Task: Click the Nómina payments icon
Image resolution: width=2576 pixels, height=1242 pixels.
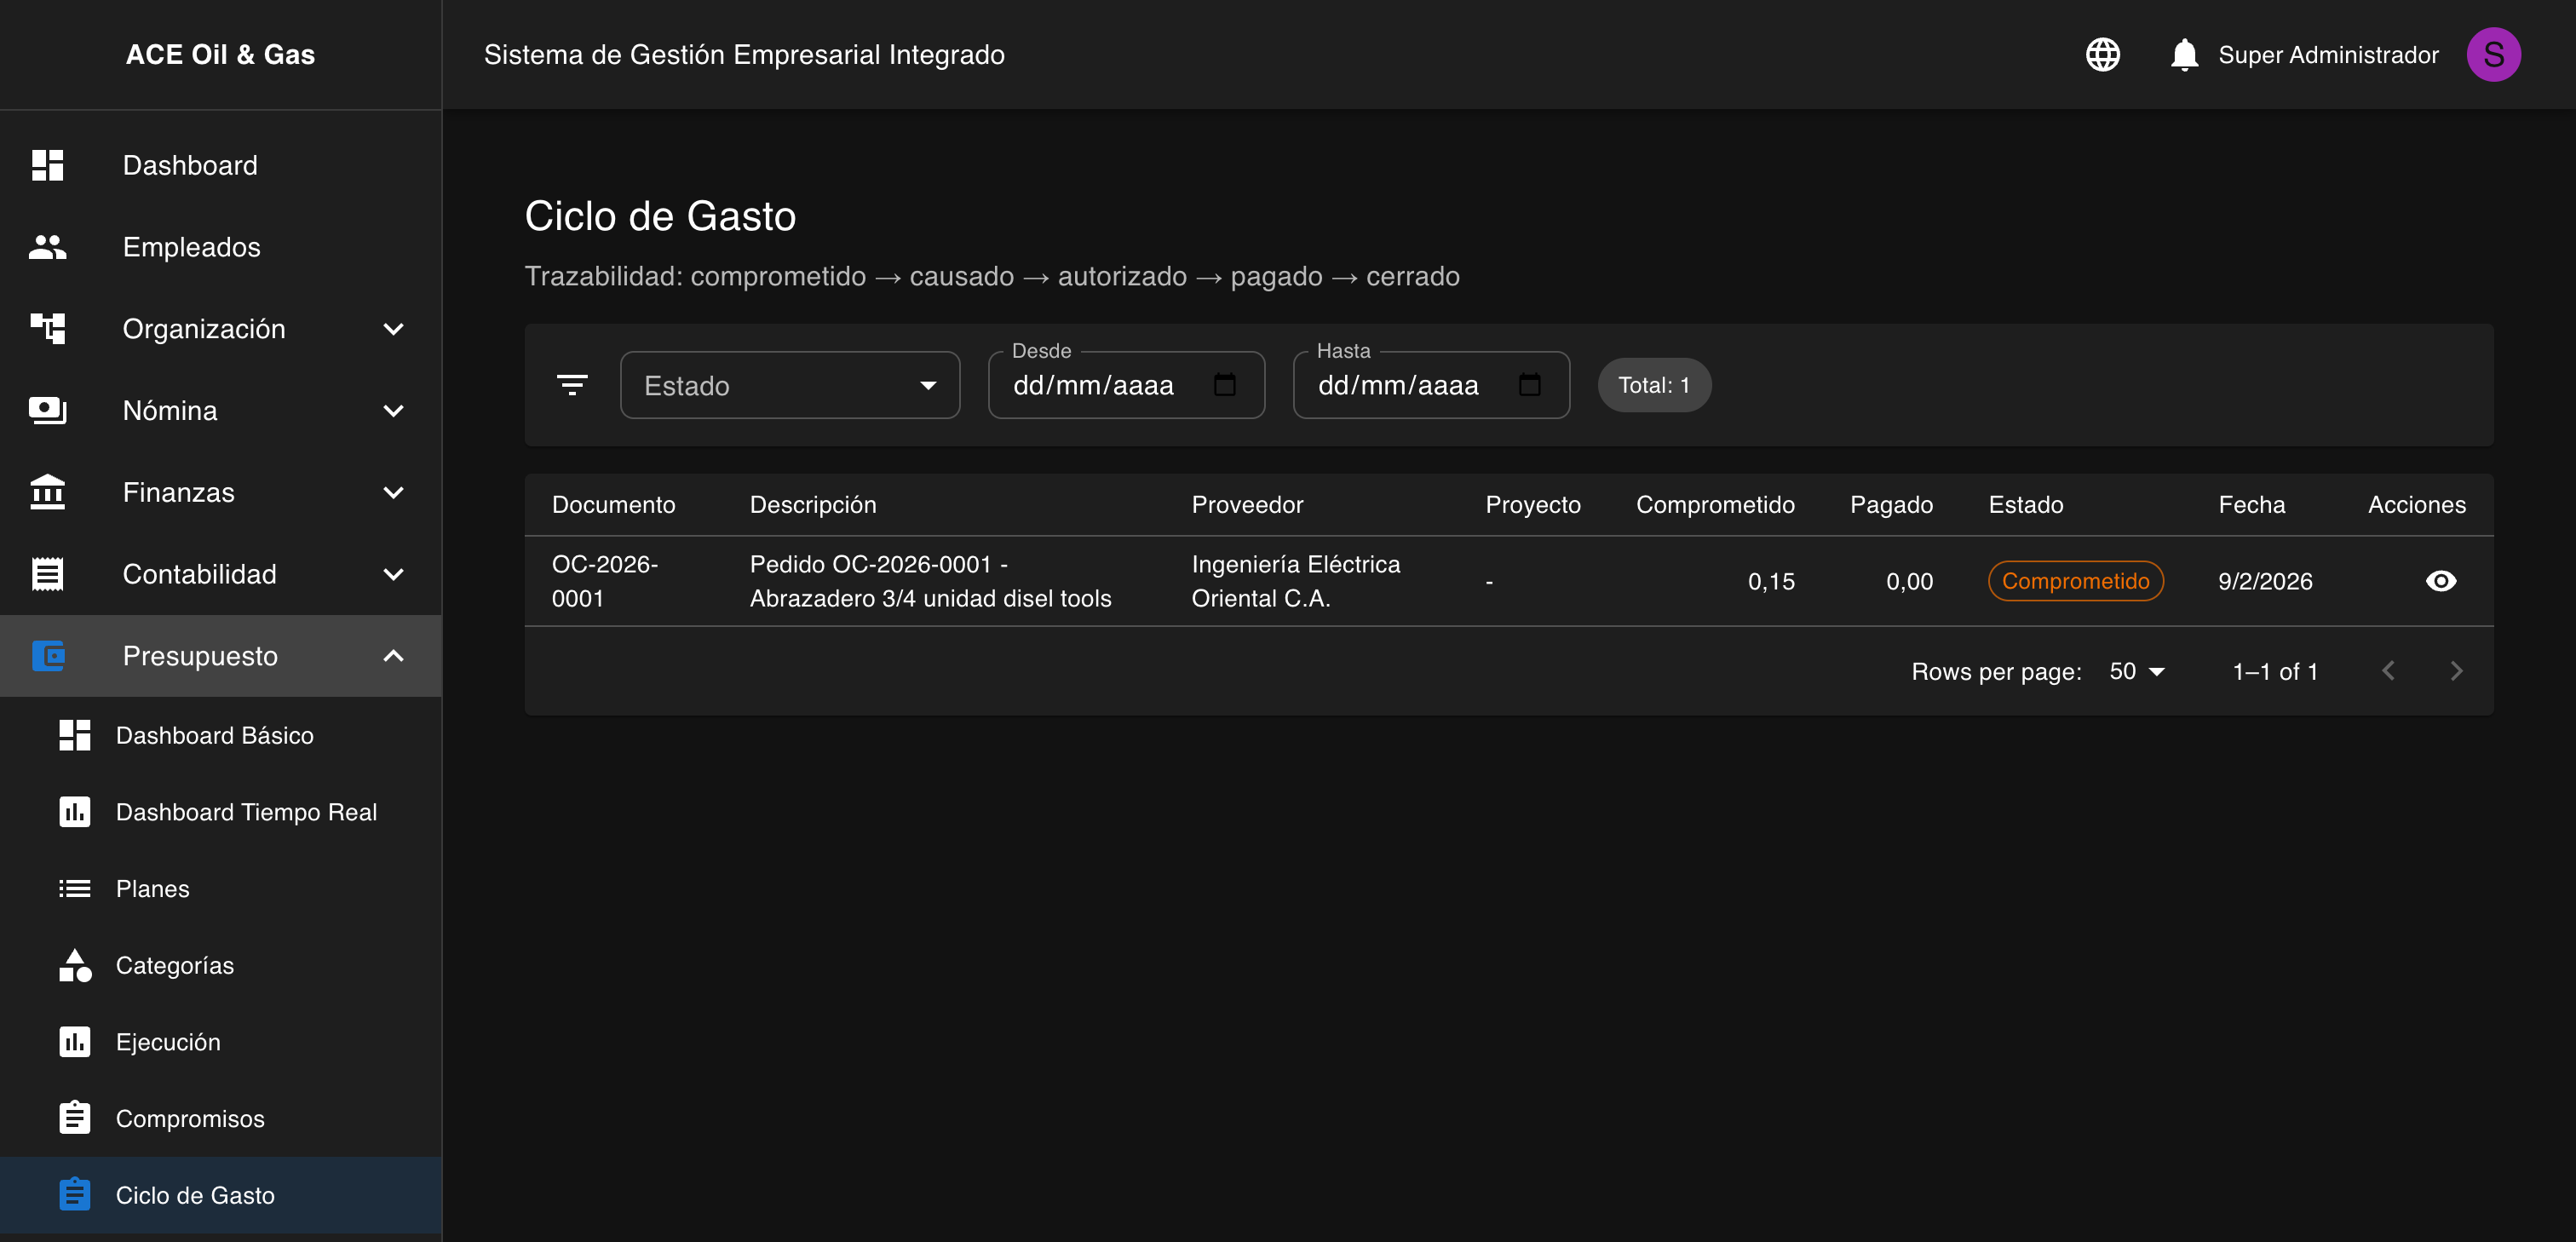Action: (47, 410)
